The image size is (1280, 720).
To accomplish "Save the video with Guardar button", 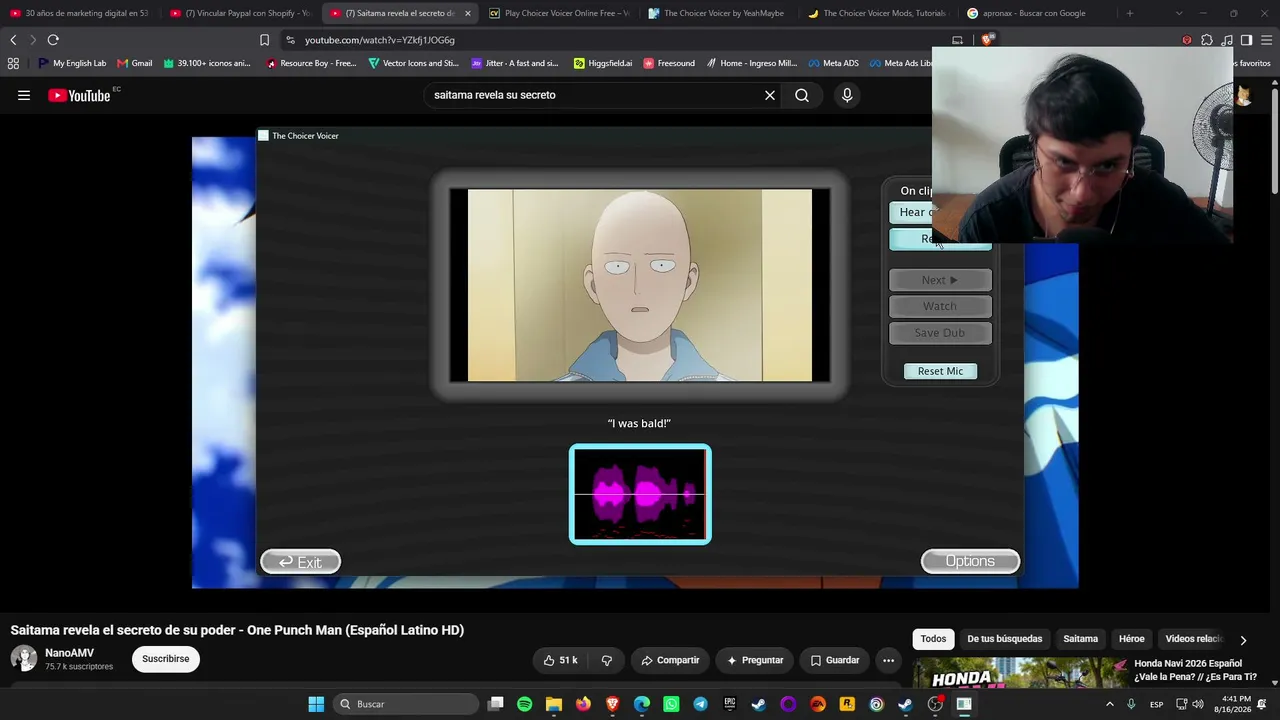I will click(835, 660).
